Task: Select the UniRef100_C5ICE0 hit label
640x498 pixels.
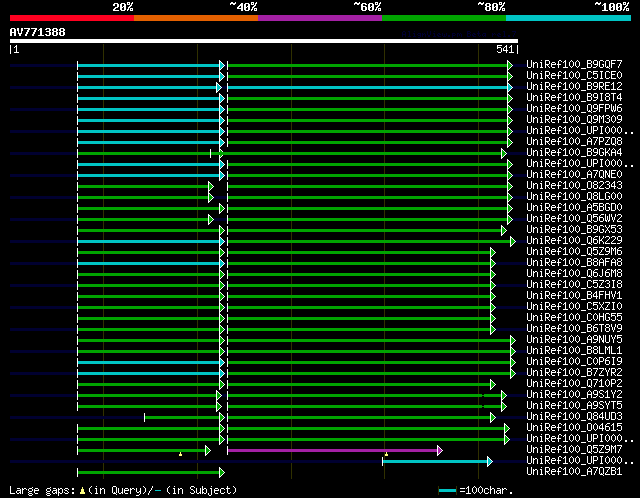Action: point(574,76)
